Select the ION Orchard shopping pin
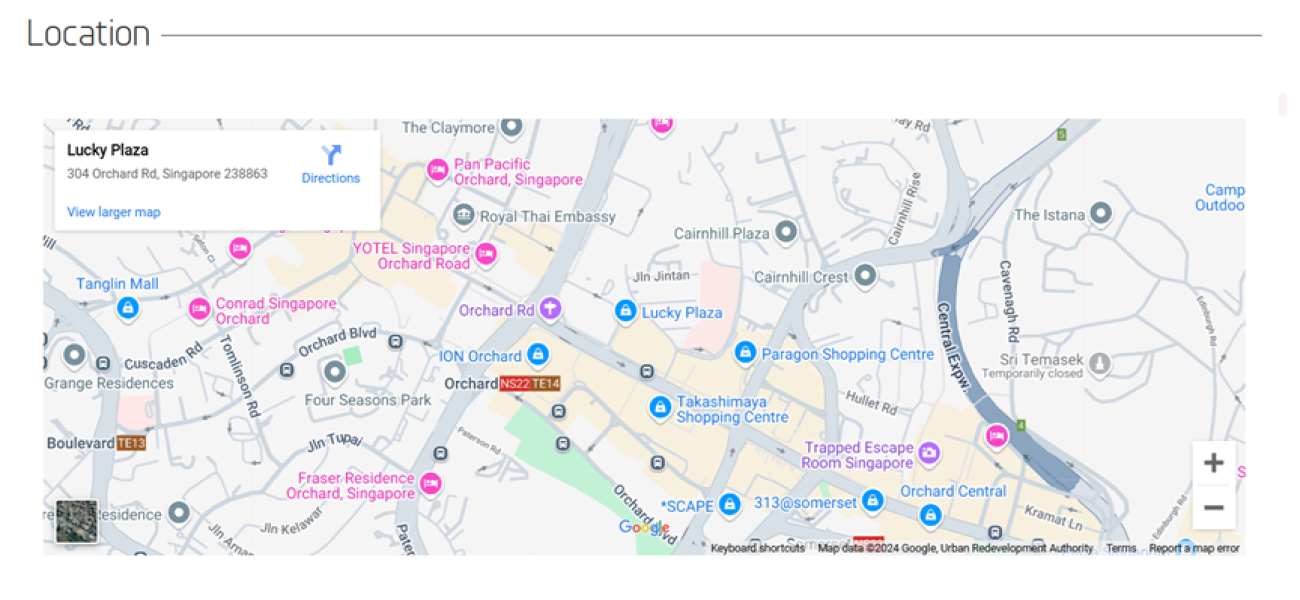This screenshot has width=1300, height=600. [538, 355]
